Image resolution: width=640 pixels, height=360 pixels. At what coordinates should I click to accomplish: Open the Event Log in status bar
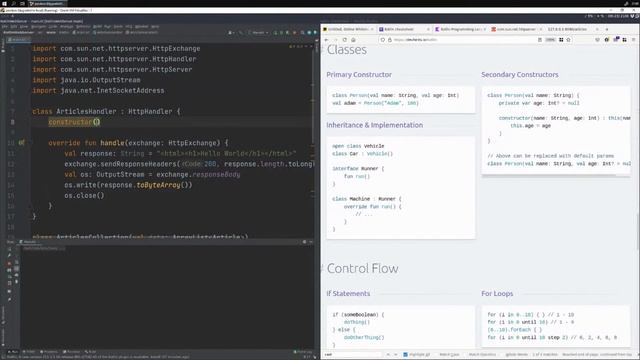303,352
